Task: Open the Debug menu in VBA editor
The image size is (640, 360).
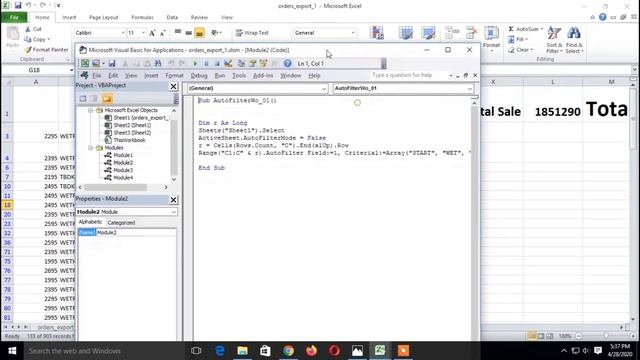Action: (199, 76)
